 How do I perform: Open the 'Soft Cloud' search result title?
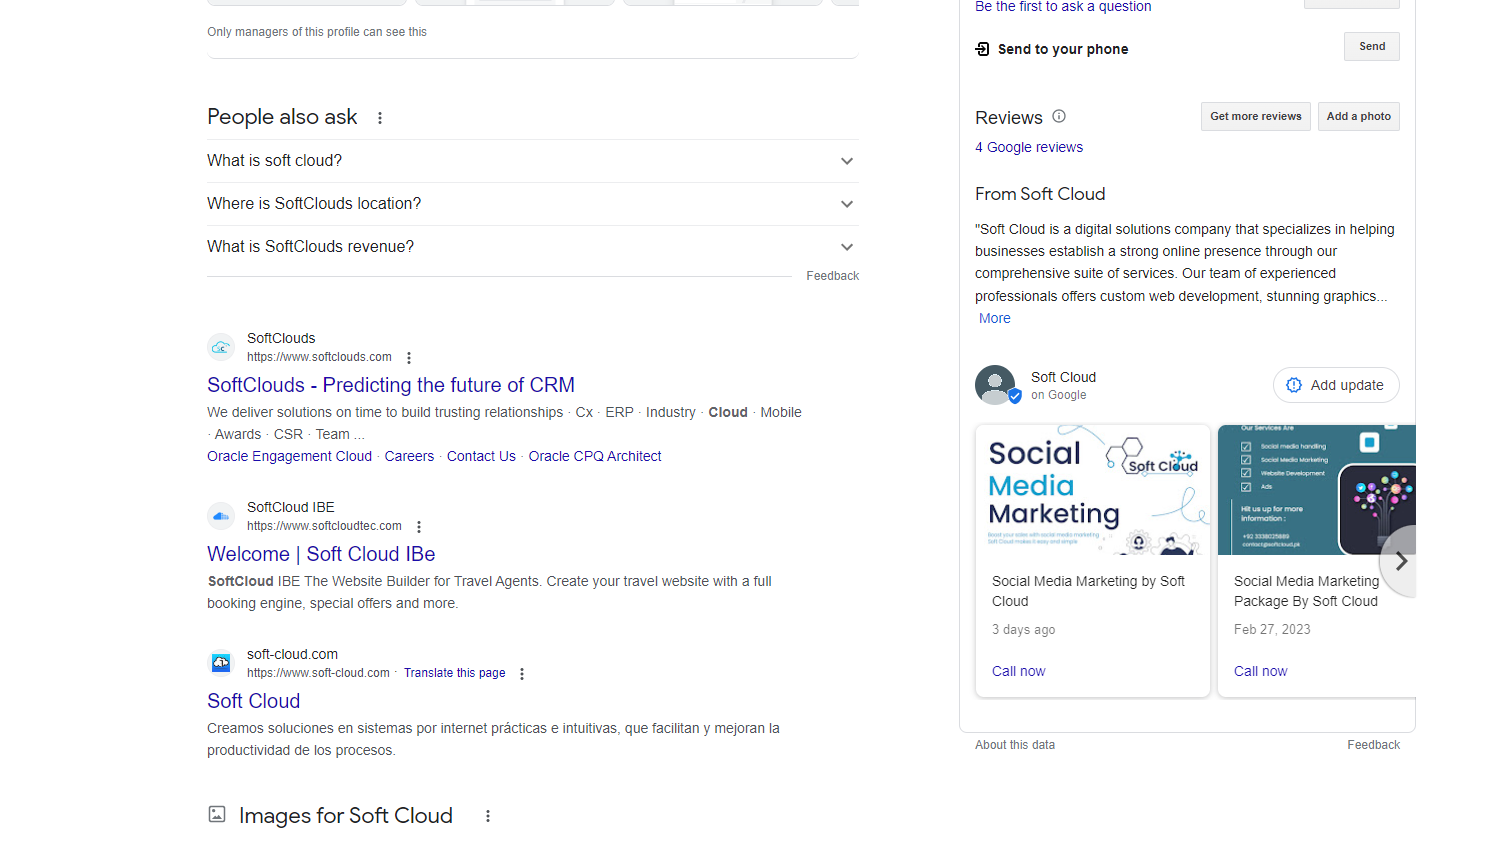253,701
